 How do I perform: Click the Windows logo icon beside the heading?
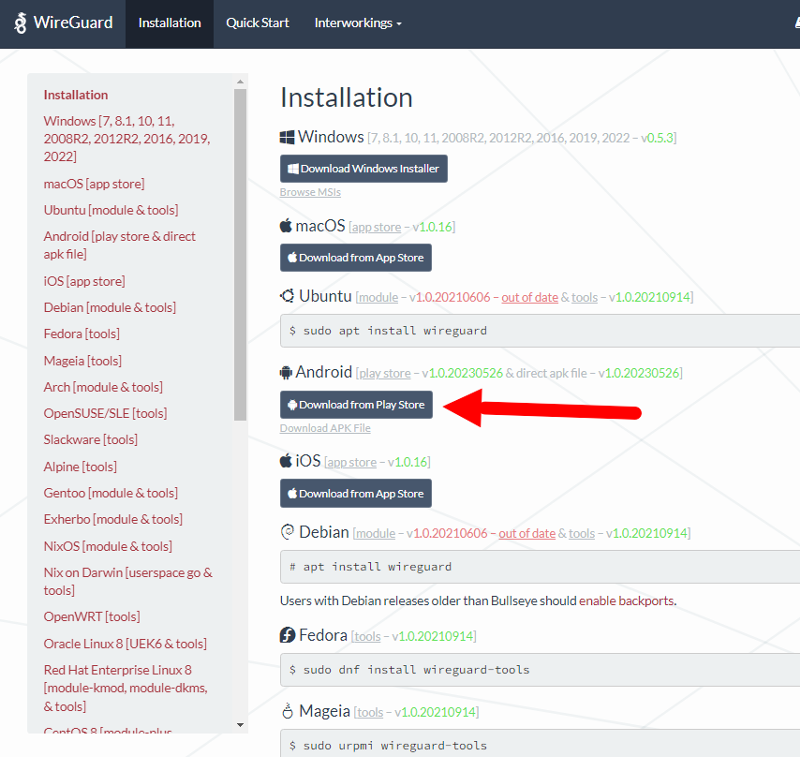click(287, 137)
